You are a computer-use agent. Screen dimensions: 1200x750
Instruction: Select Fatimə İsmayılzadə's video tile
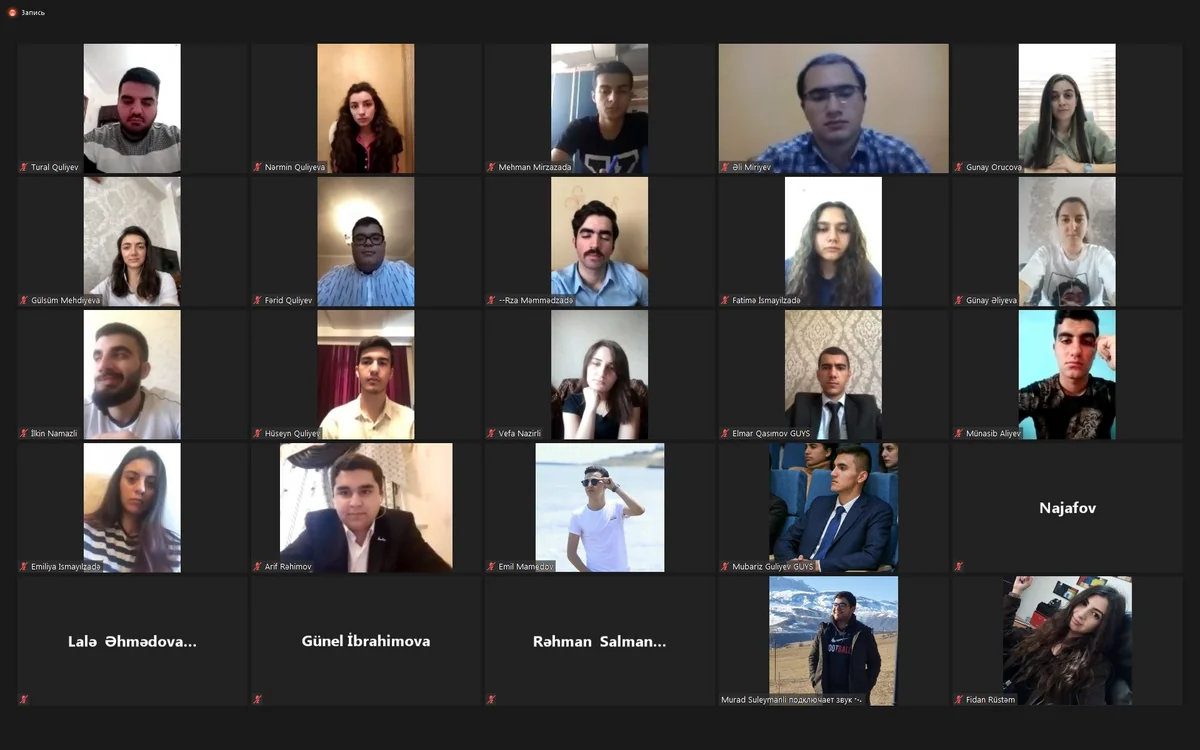[x=833, y=241]
